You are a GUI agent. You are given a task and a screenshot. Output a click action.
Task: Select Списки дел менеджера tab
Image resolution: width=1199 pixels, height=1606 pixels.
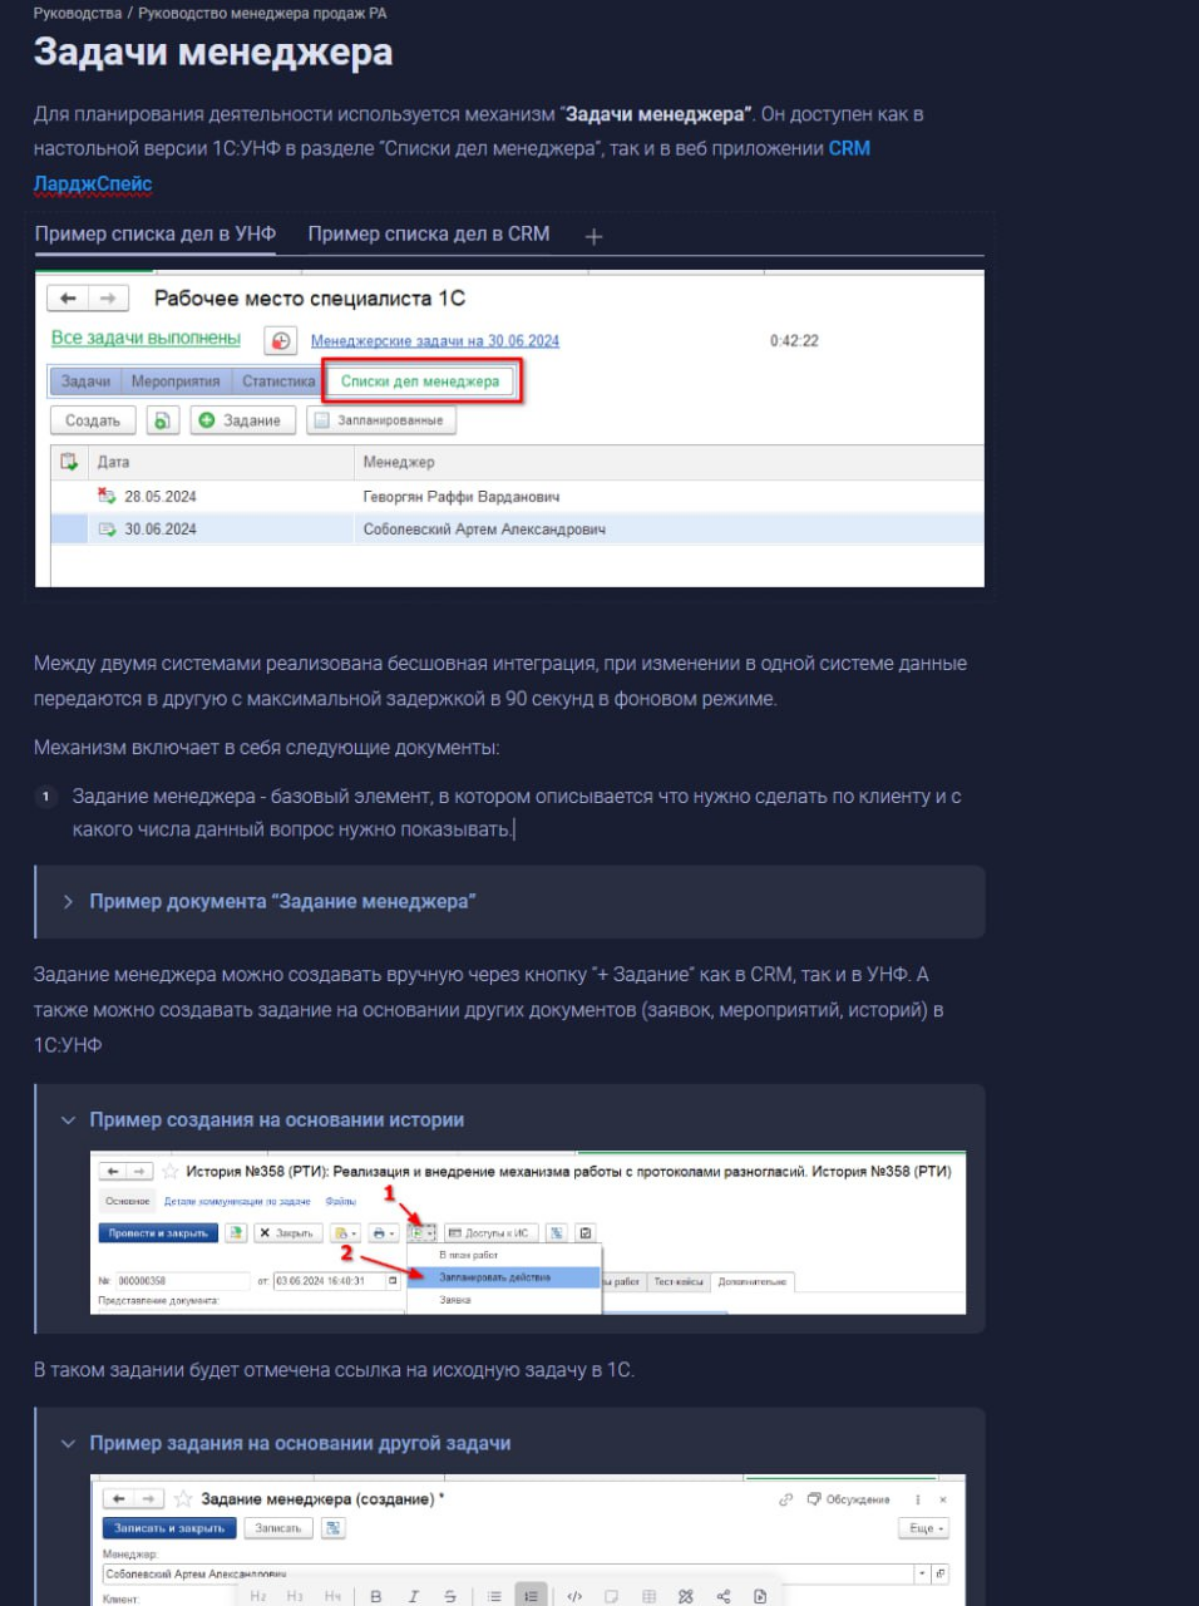420,381
